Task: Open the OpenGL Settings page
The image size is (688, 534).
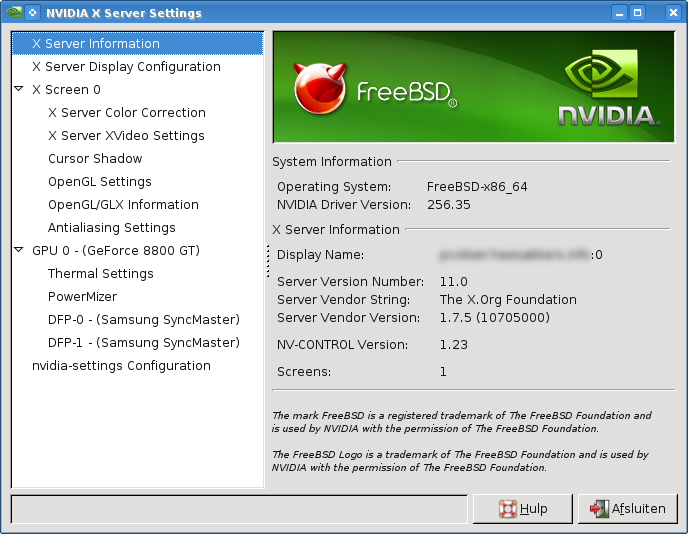Action: (100, 182)
